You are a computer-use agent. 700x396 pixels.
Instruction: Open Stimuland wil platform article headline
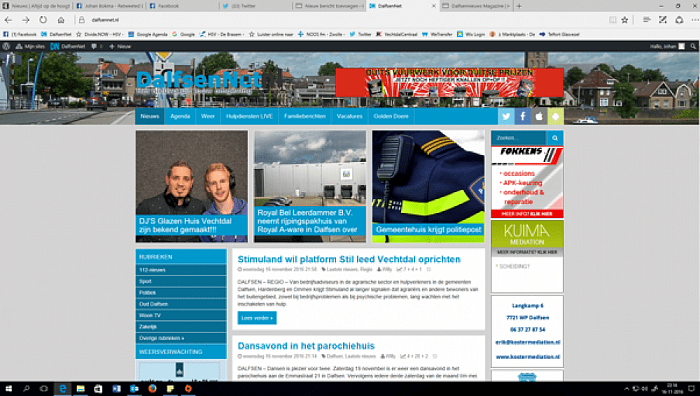pos(349,259)
